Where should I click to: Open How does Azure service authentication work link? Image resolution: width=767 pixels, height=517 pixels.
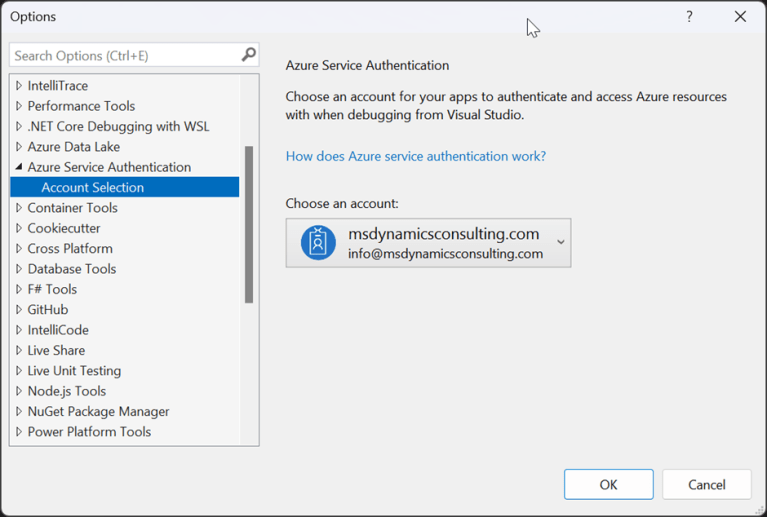click(416, 156)
